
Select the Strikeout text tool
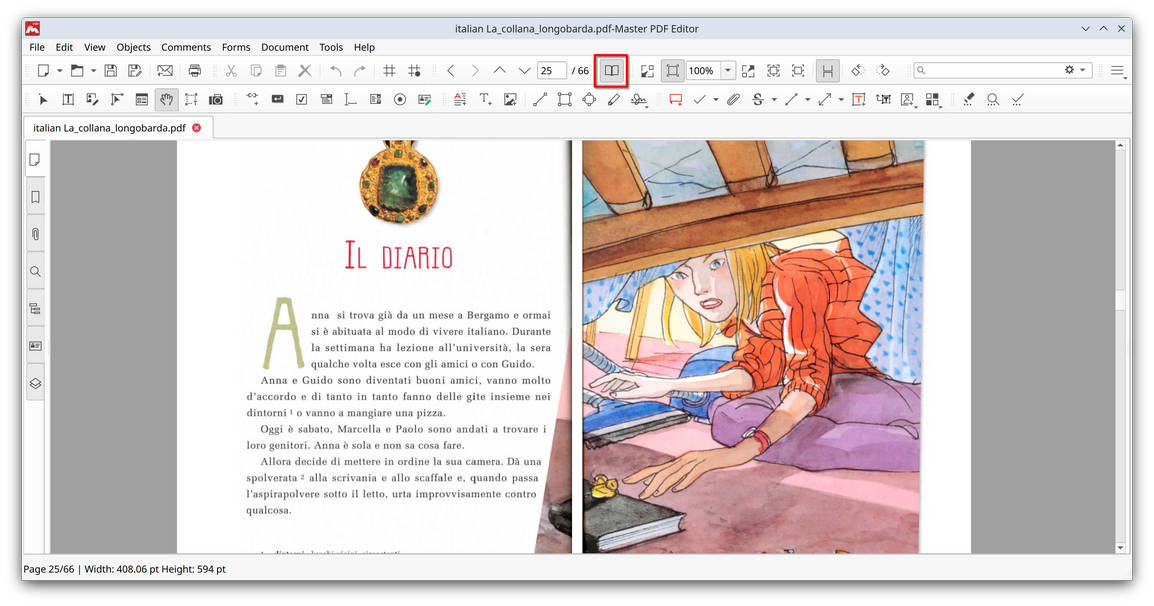[760, 99]
